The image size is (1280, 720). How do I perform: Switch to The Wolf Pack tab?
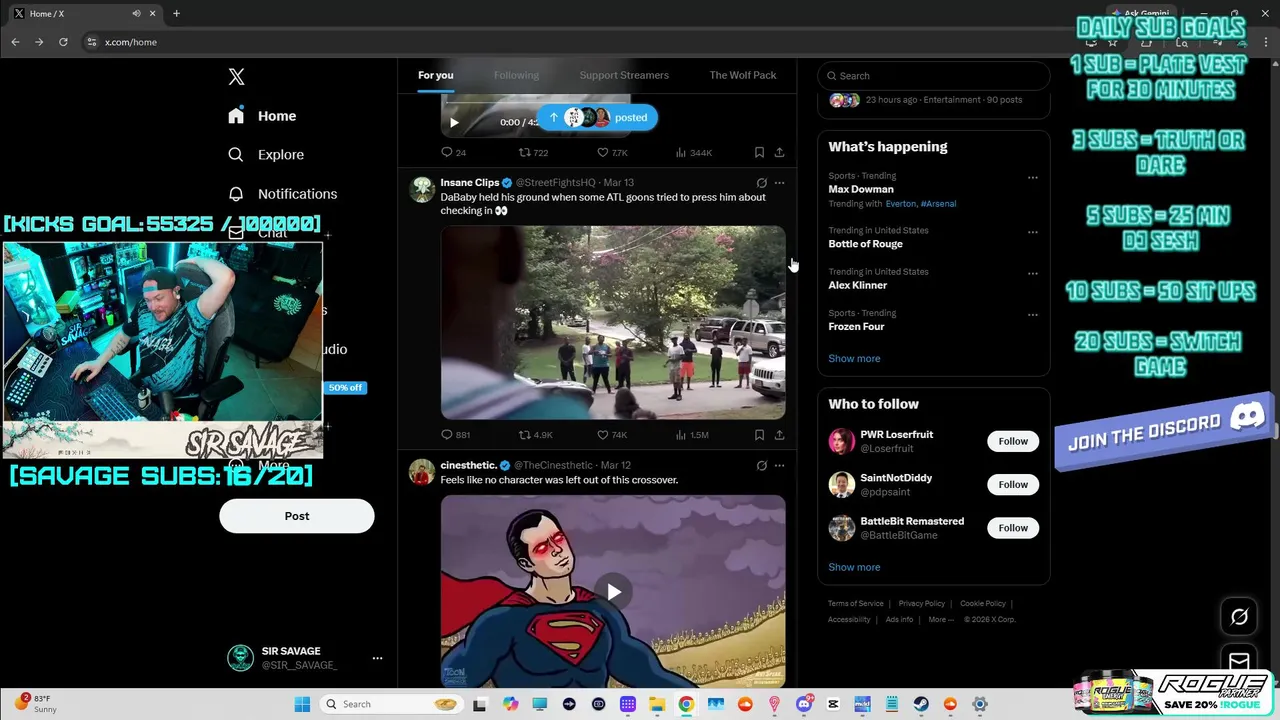[x=743, y=75]
